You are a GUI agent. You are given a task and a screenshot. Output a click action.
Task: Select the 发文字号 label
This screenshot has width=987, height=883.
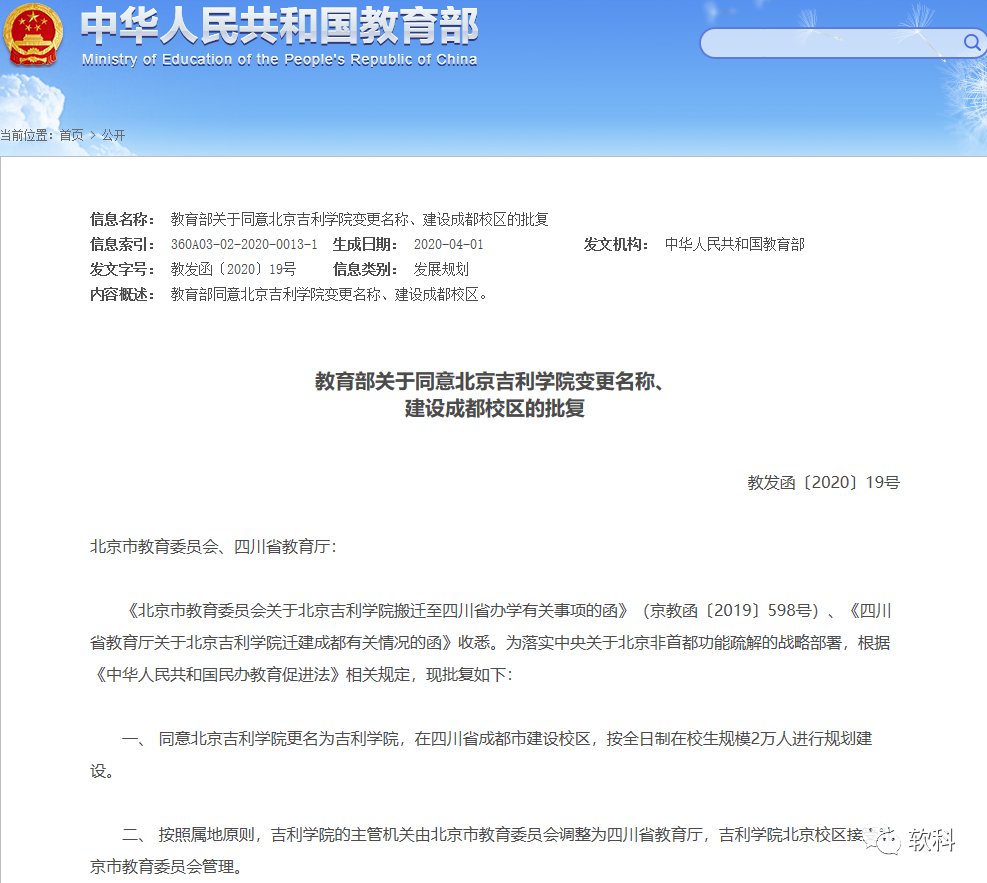tap(122, 269)
